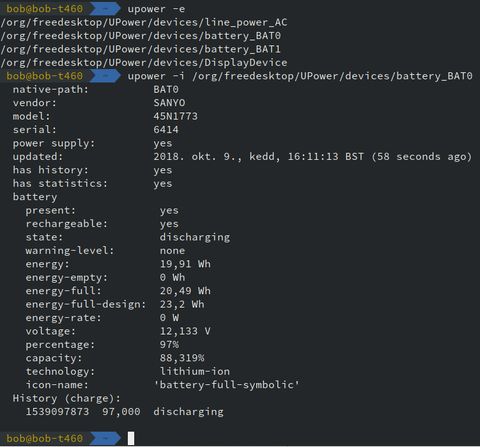
Task: Click the 'upower -e' command text
Action: (x=156, y=9)
